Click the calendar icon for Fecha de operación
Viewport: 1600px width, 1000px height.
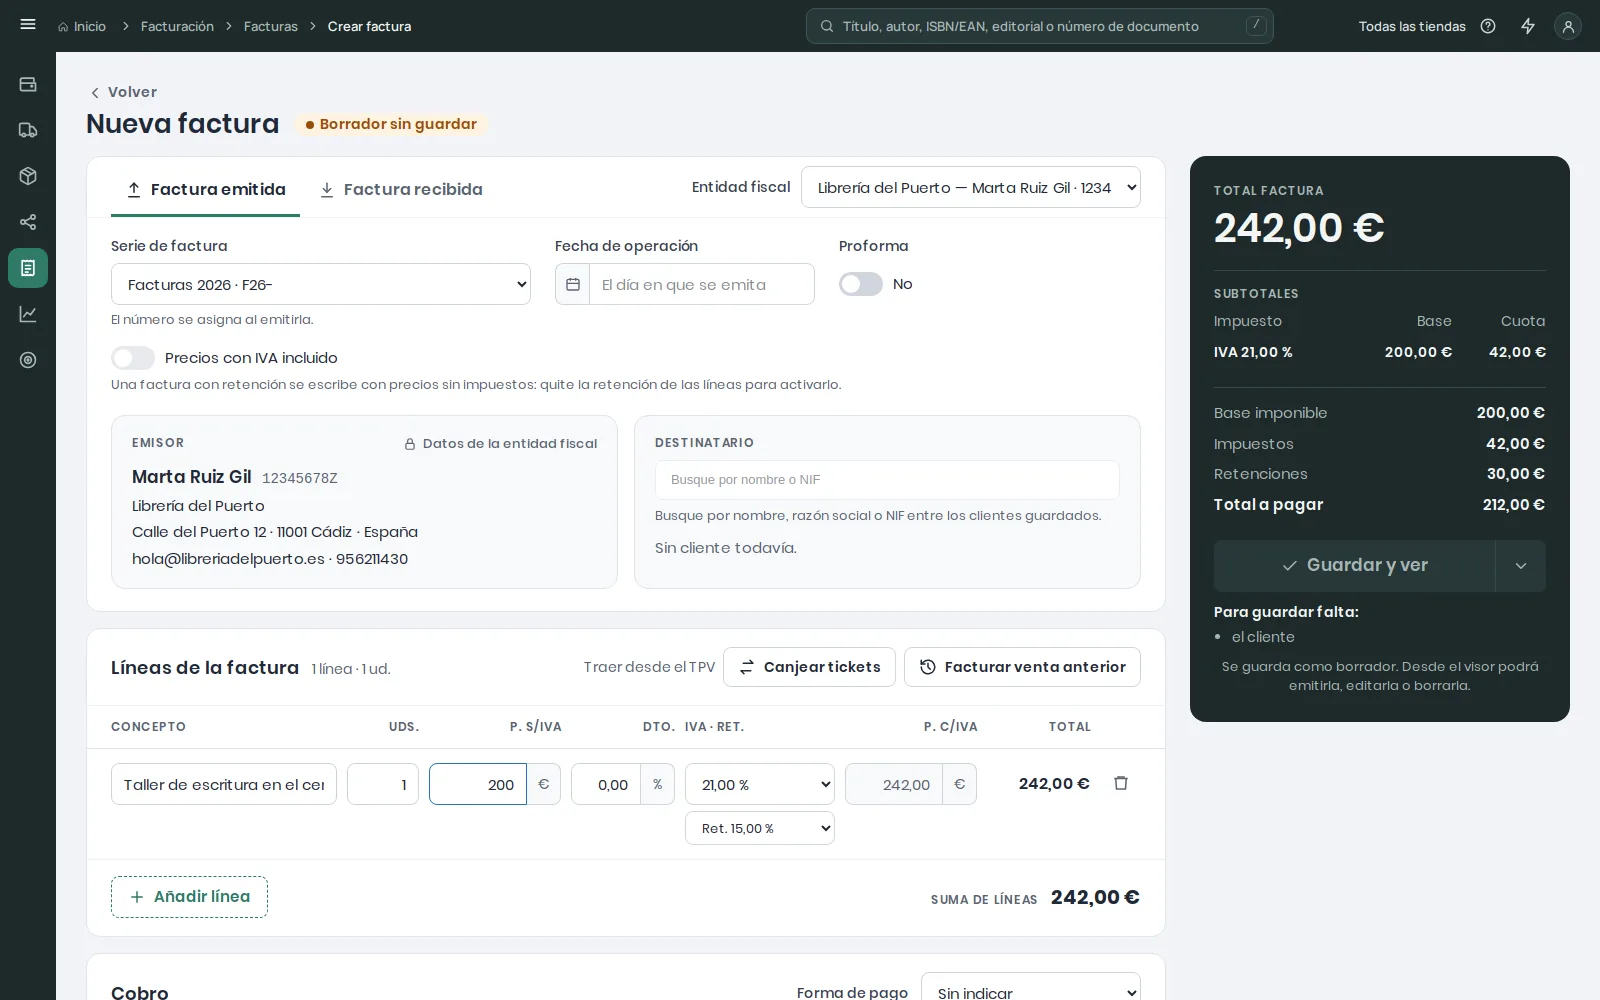[573, 284]
